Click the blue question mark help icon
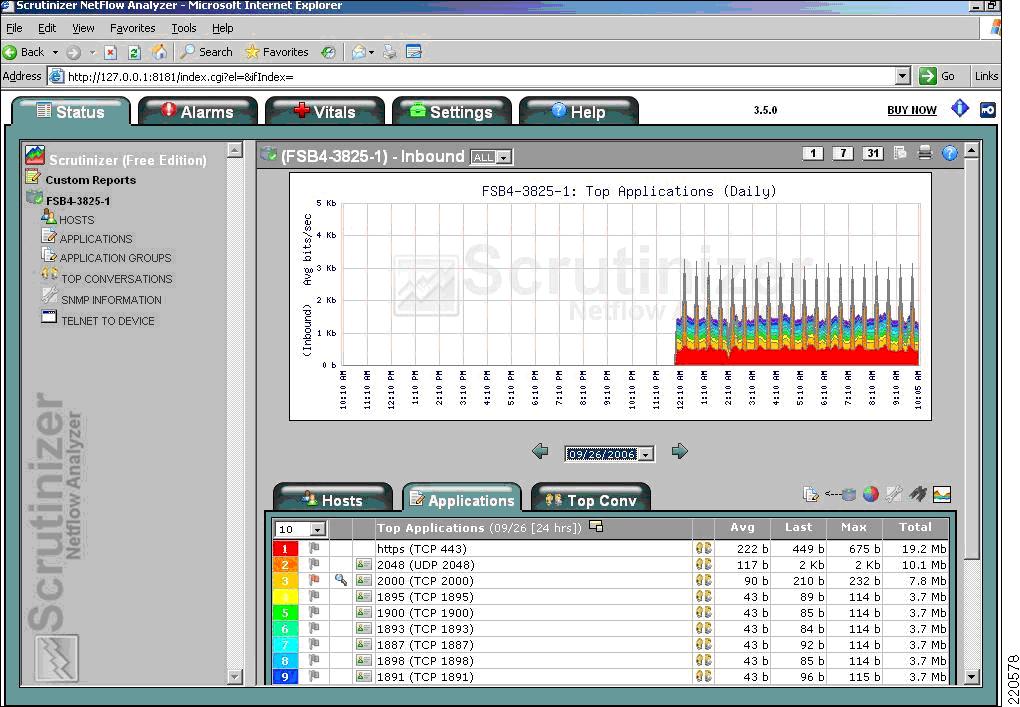Viewport: 1020px width, 707px height. click(x=950, y=153)
